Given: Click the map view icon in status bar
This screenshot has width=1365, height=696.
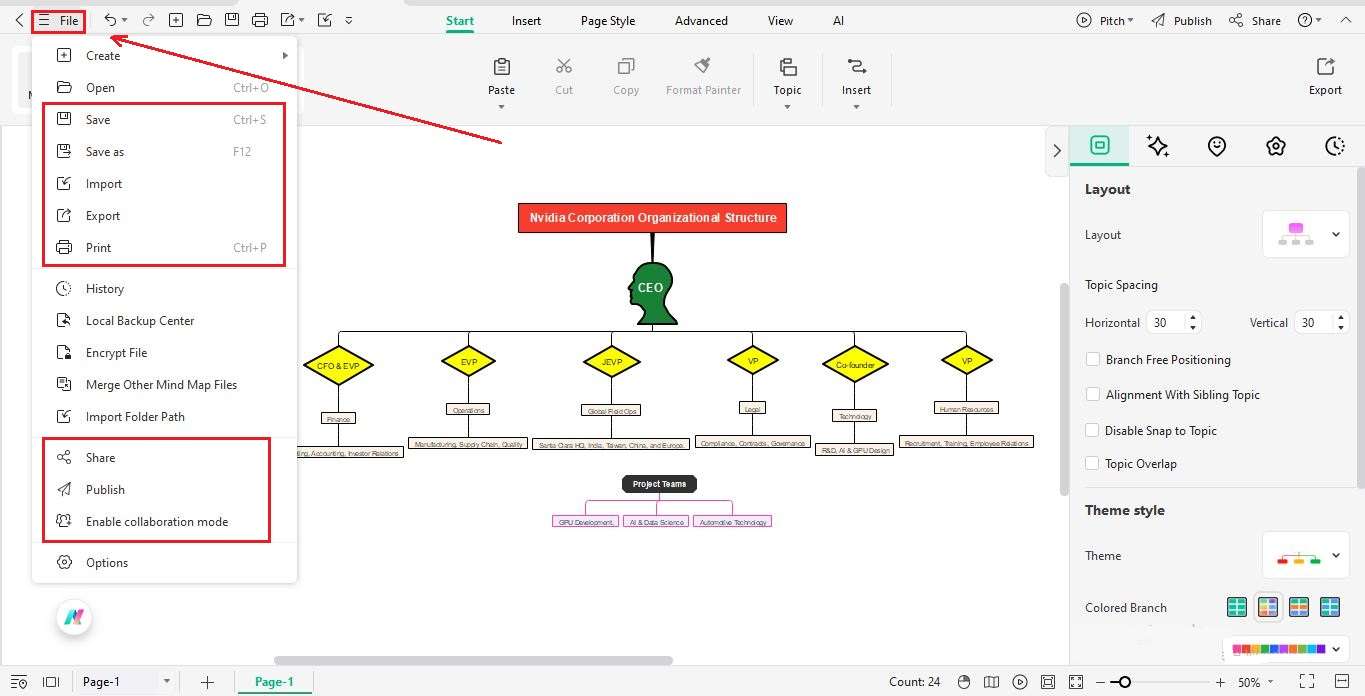Looking at the screenshot, I should click(x=991, y=682).
